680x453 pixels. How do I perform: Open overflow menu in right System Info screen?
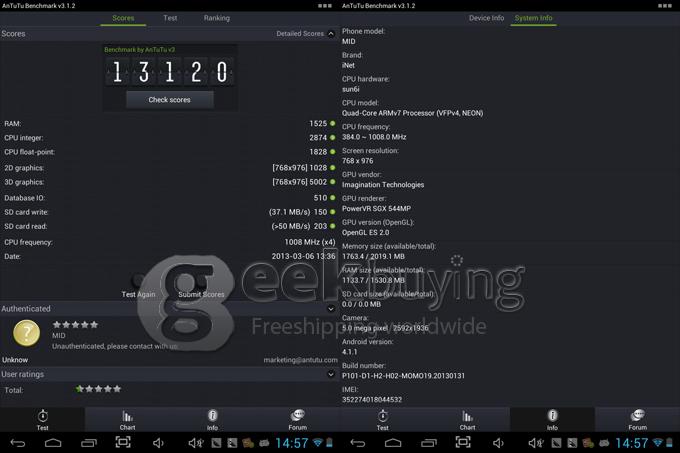point(664,6)
